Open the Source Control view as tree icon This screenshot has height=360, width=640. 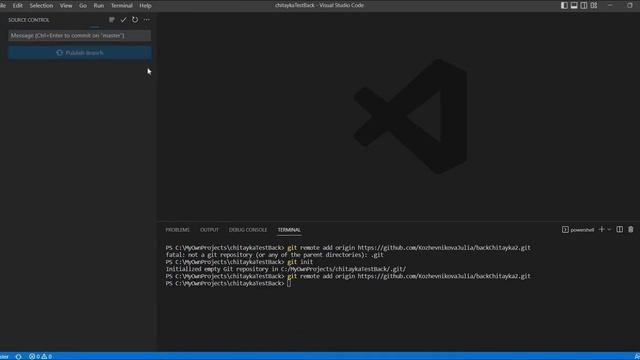[x=111, y=20]
